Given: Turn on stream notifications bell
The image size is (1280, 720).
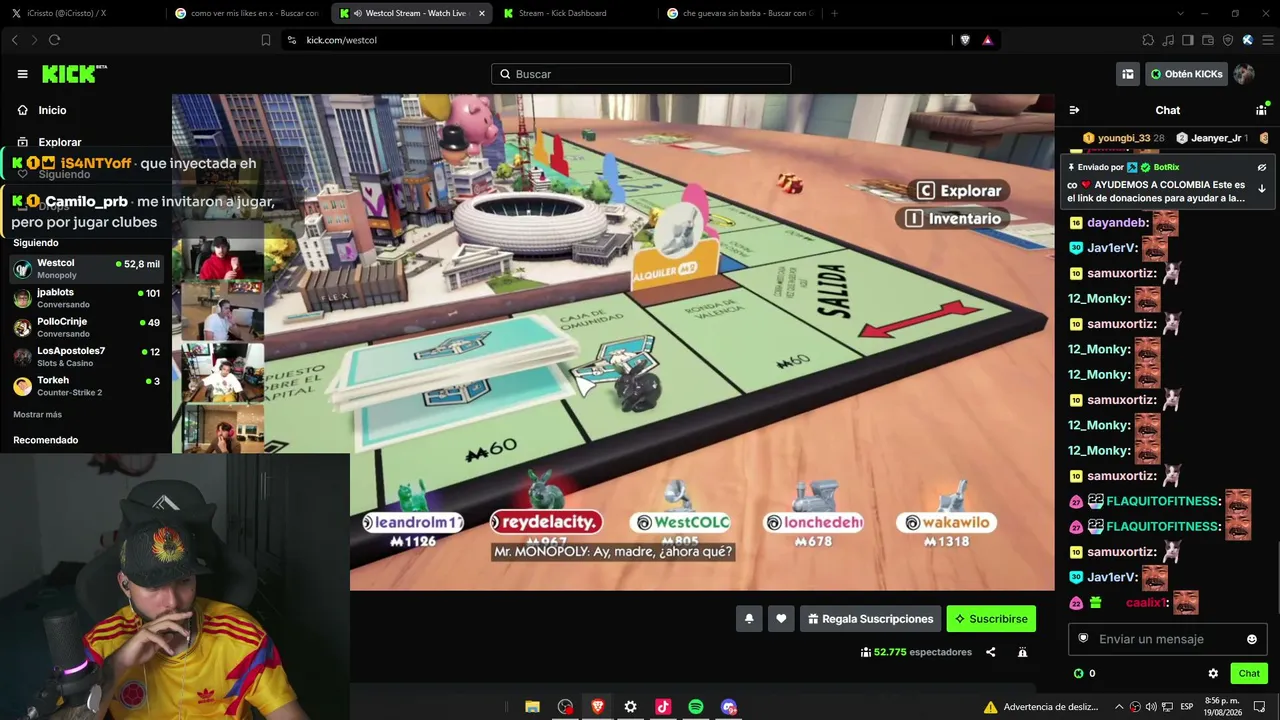Looking at the screenshot, I should 749,619.
